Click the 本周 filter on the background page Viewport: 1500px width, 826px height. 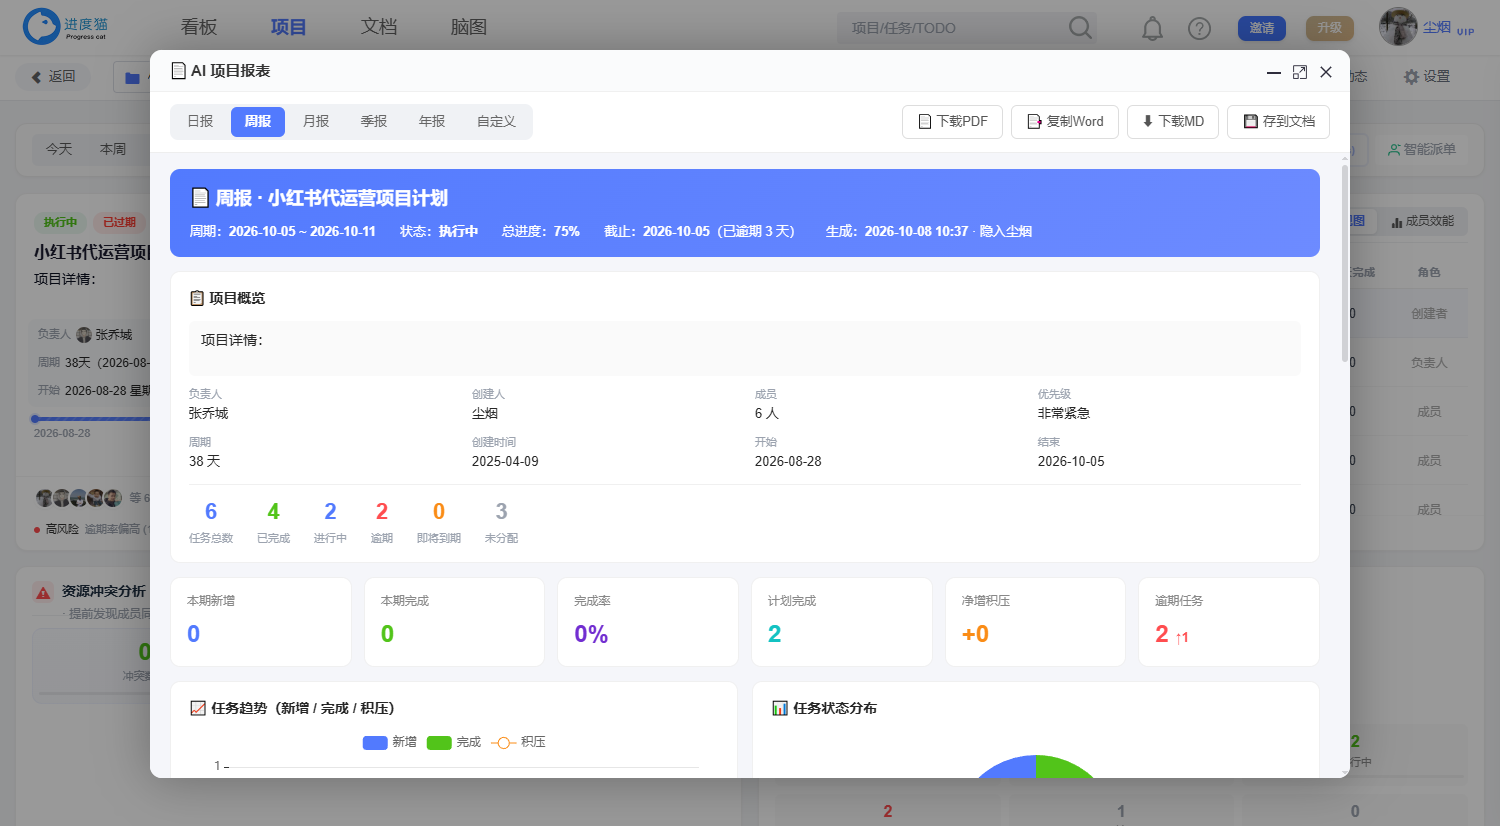pos(113,149)
